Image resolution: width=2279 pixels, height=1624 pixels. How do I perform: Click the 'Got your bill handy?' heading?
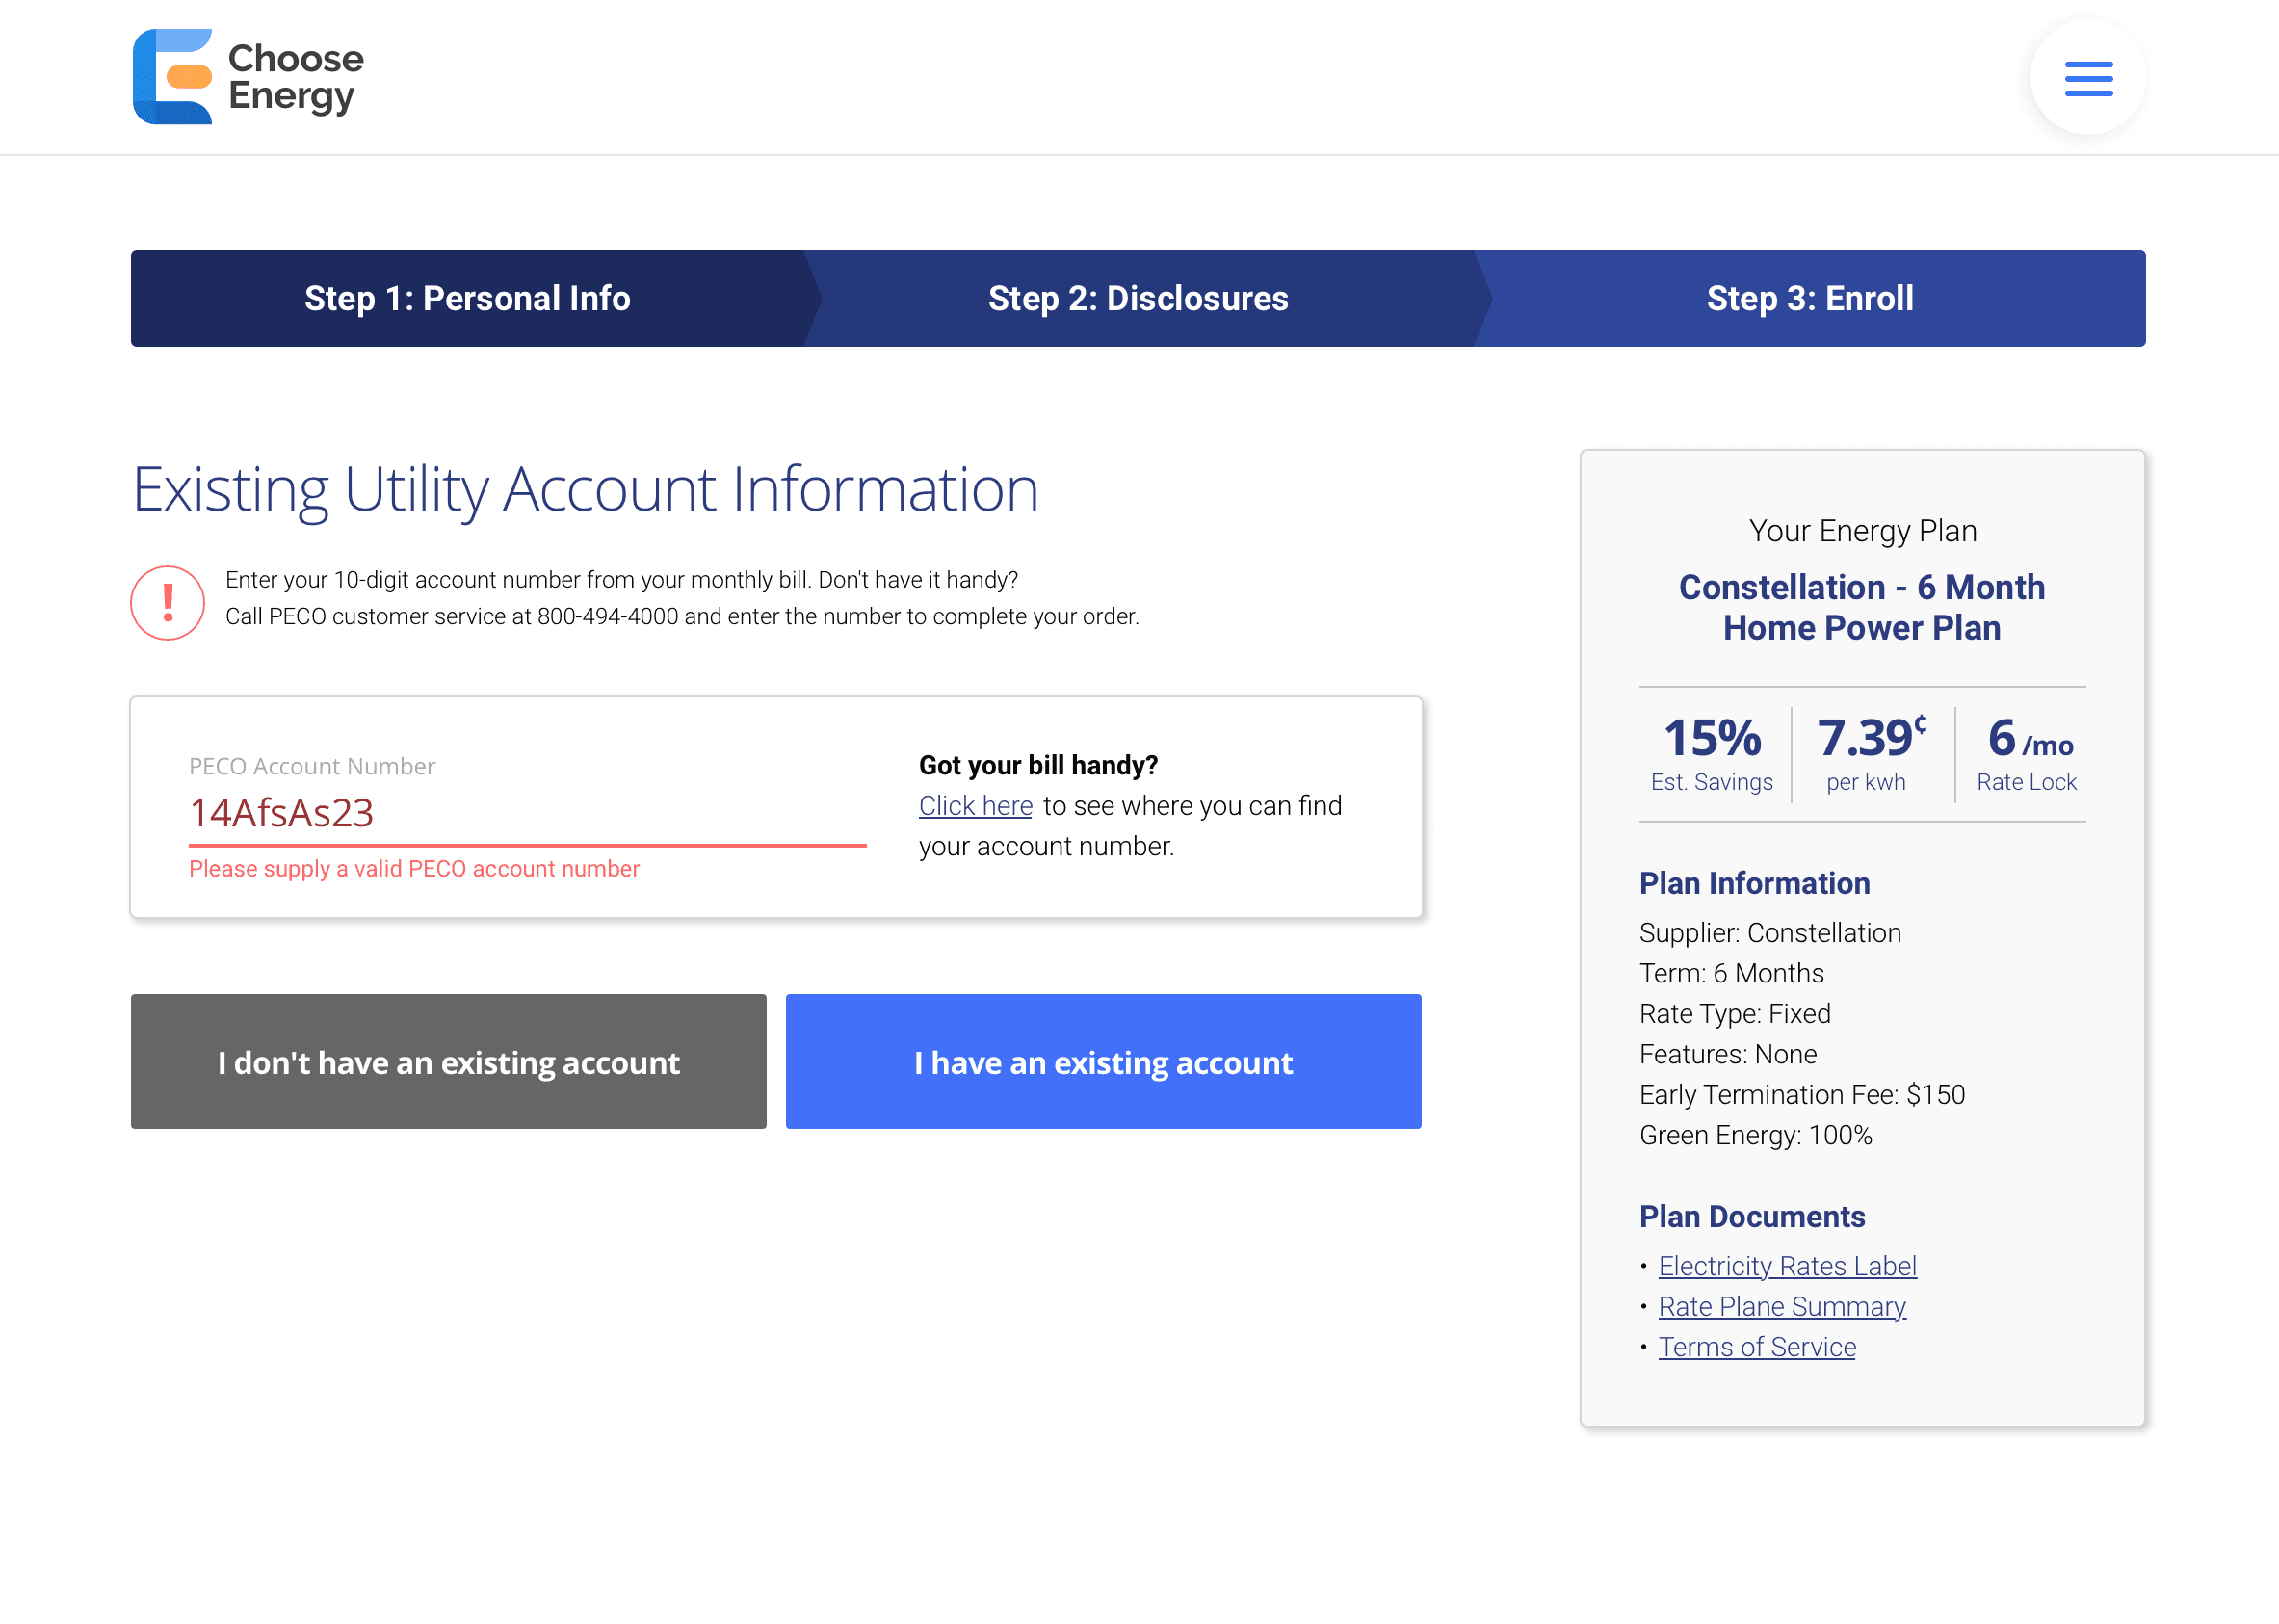pos(1038,765)
